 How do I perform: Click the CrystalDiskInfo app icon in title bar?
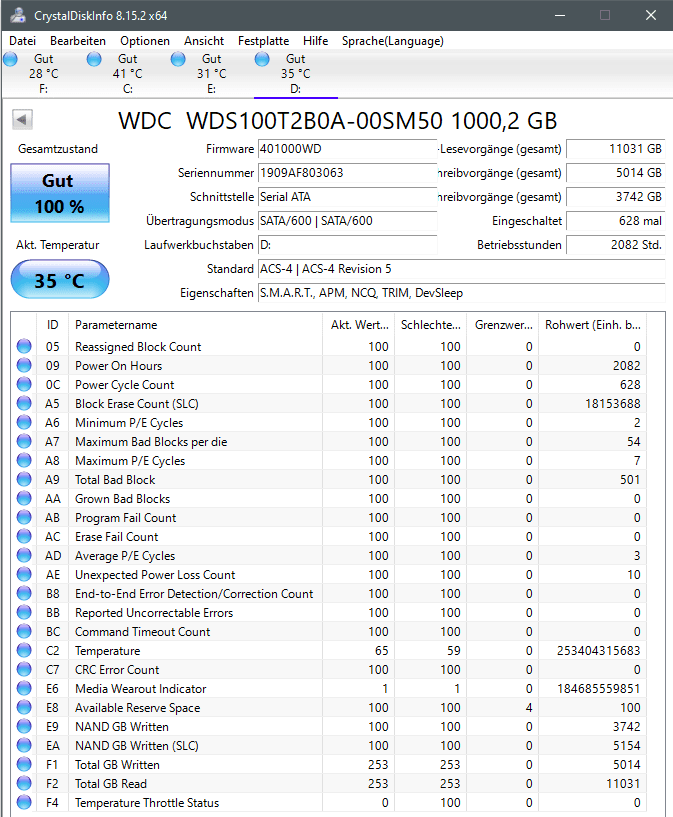click(x=18, y=15)
